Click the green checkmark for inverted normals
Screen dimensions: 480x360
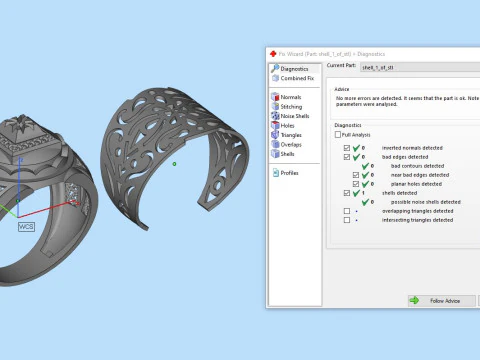tap(356, 148)
